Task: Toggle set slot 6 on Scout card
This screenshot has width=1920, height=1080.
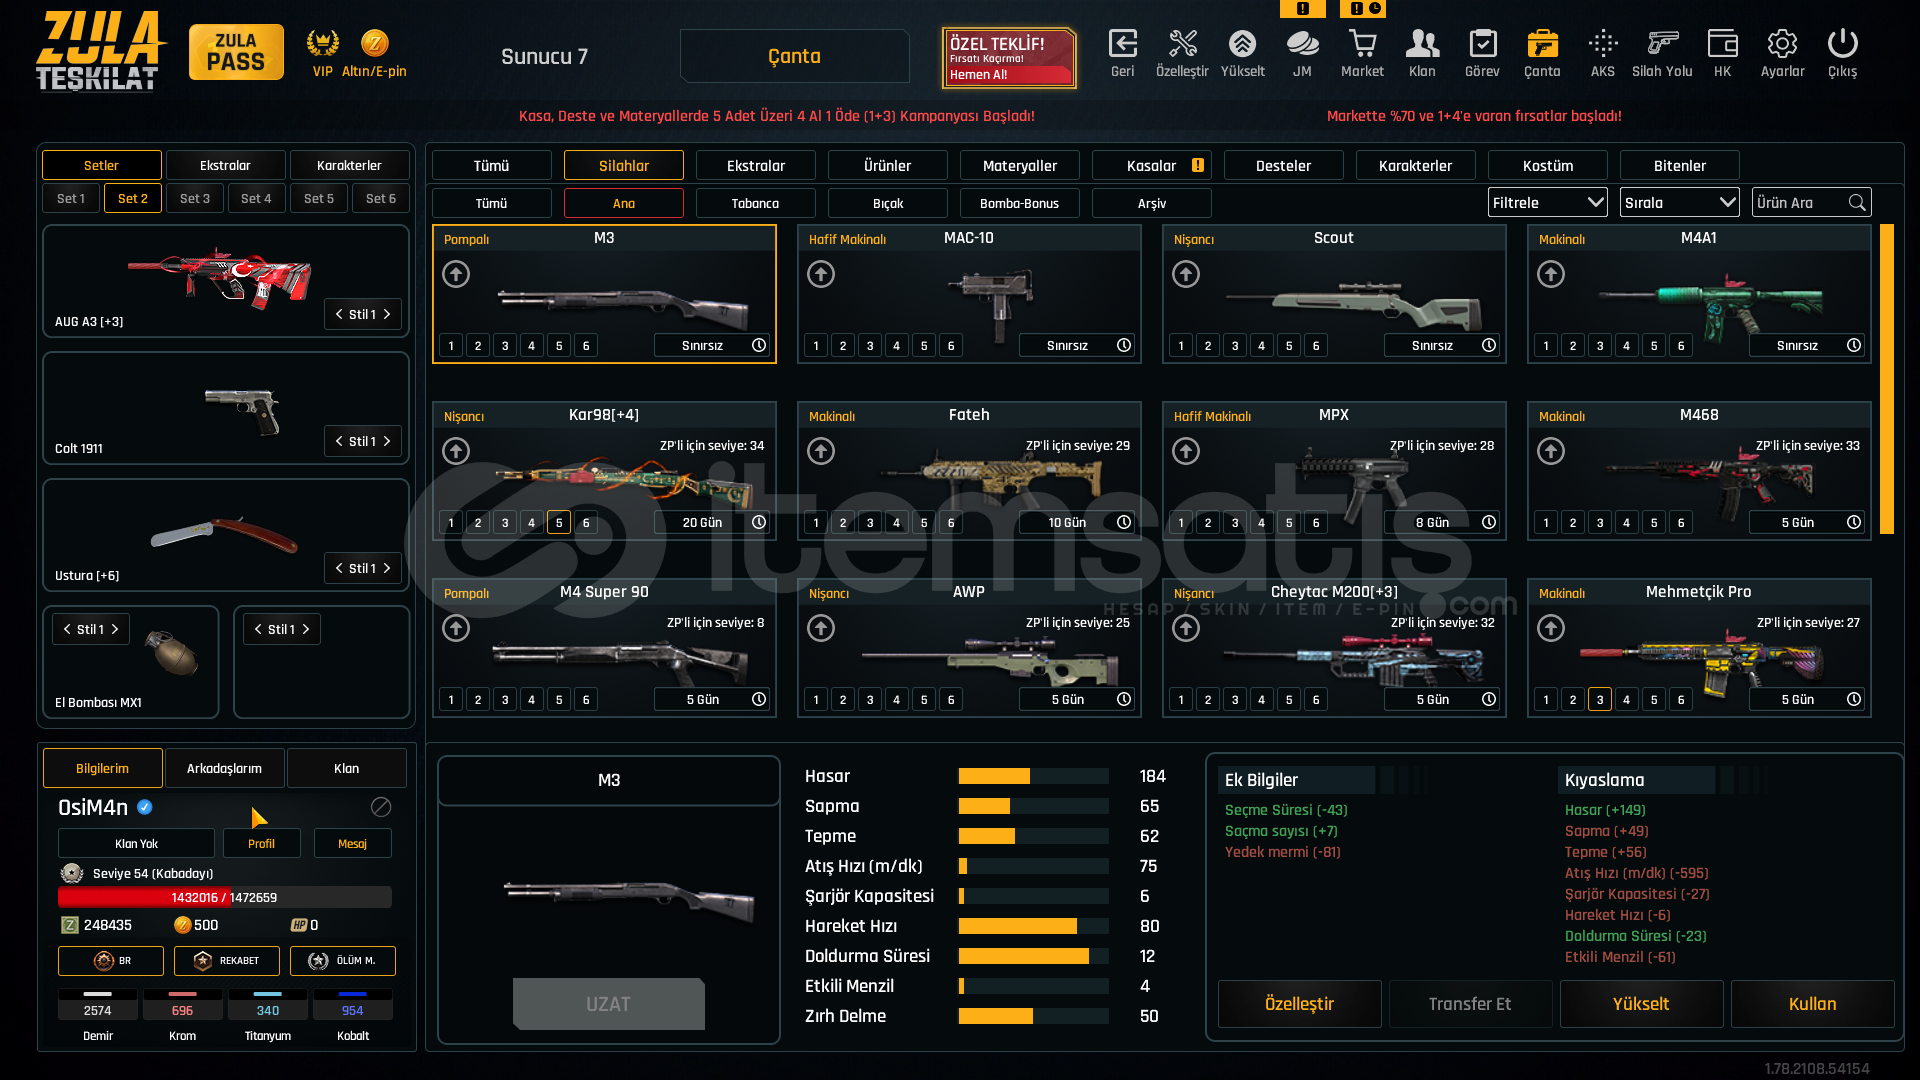Action: (x=1316, y=346)
